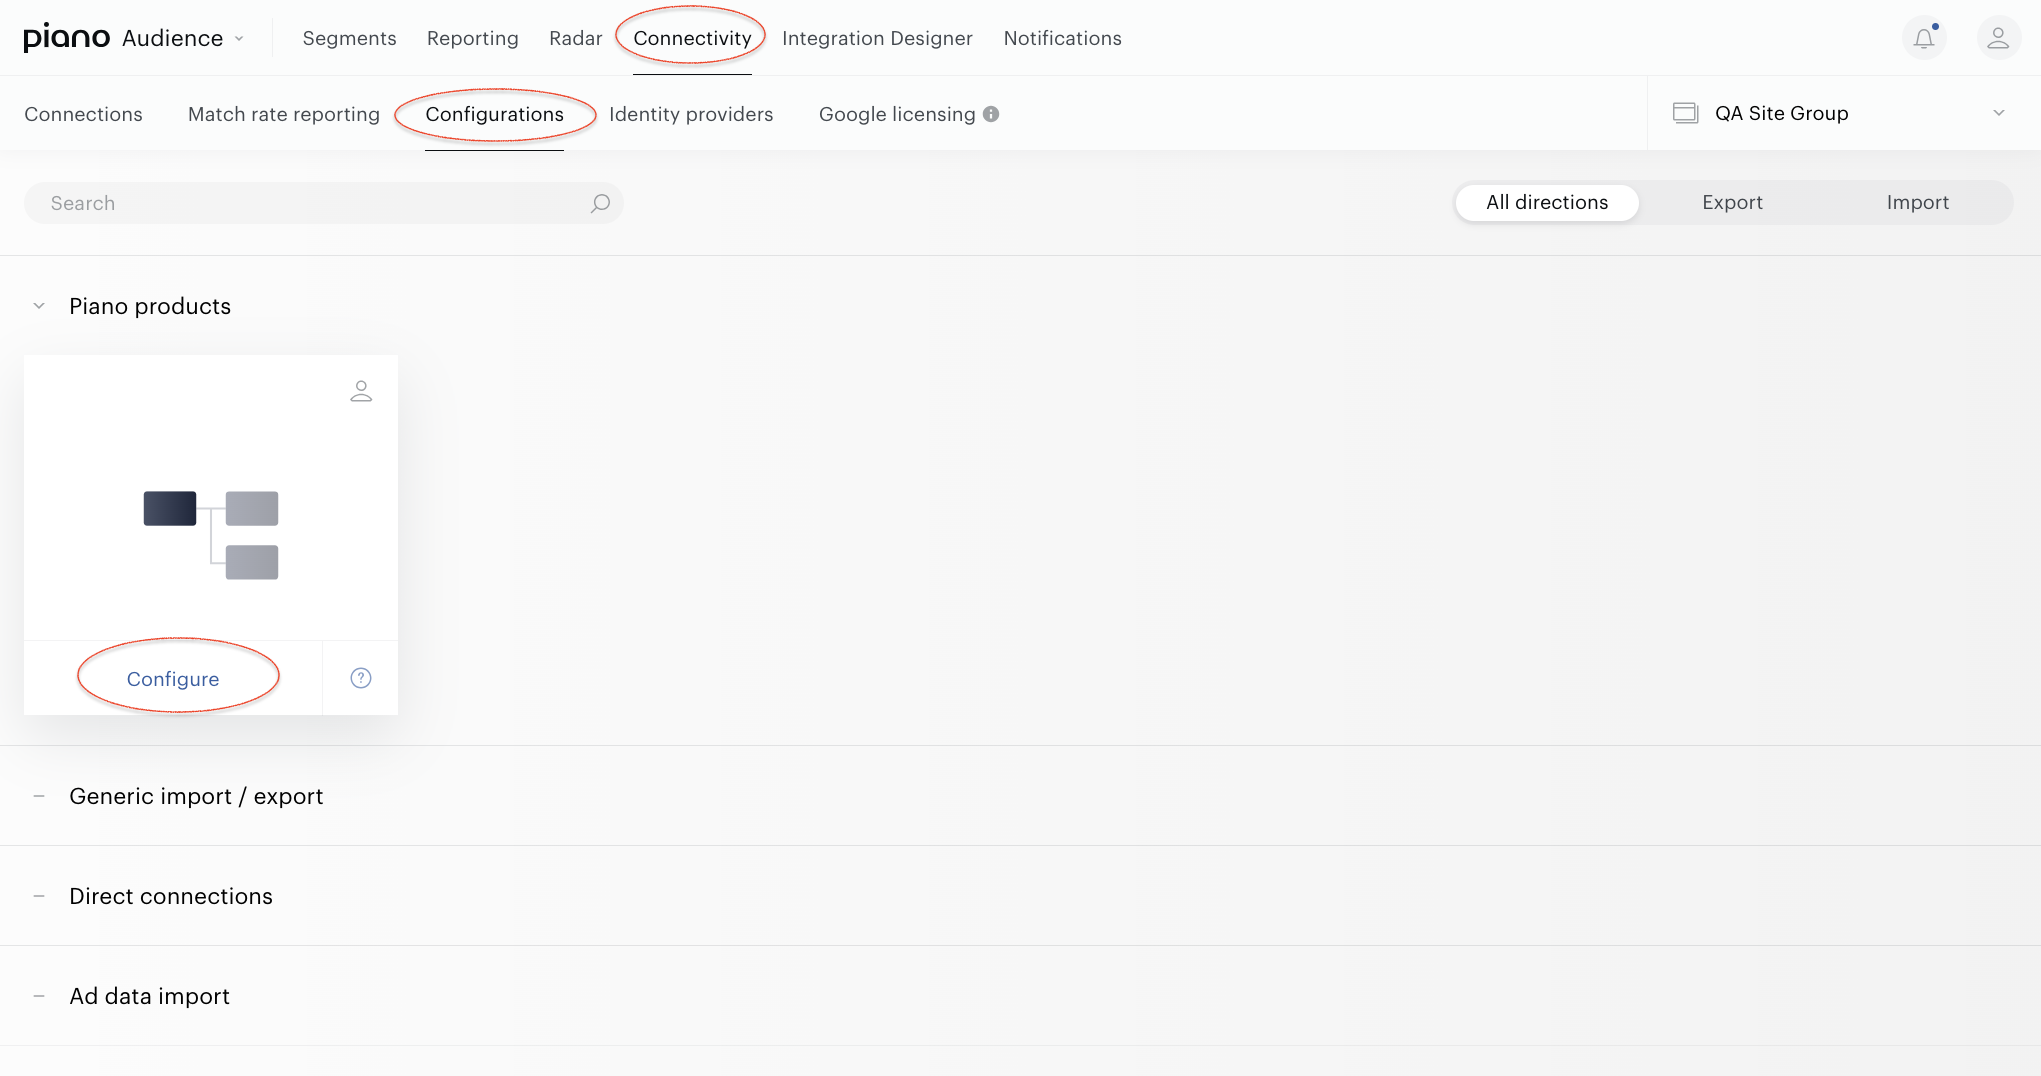Open the QA Site Group dropdown

(1844, 113)
